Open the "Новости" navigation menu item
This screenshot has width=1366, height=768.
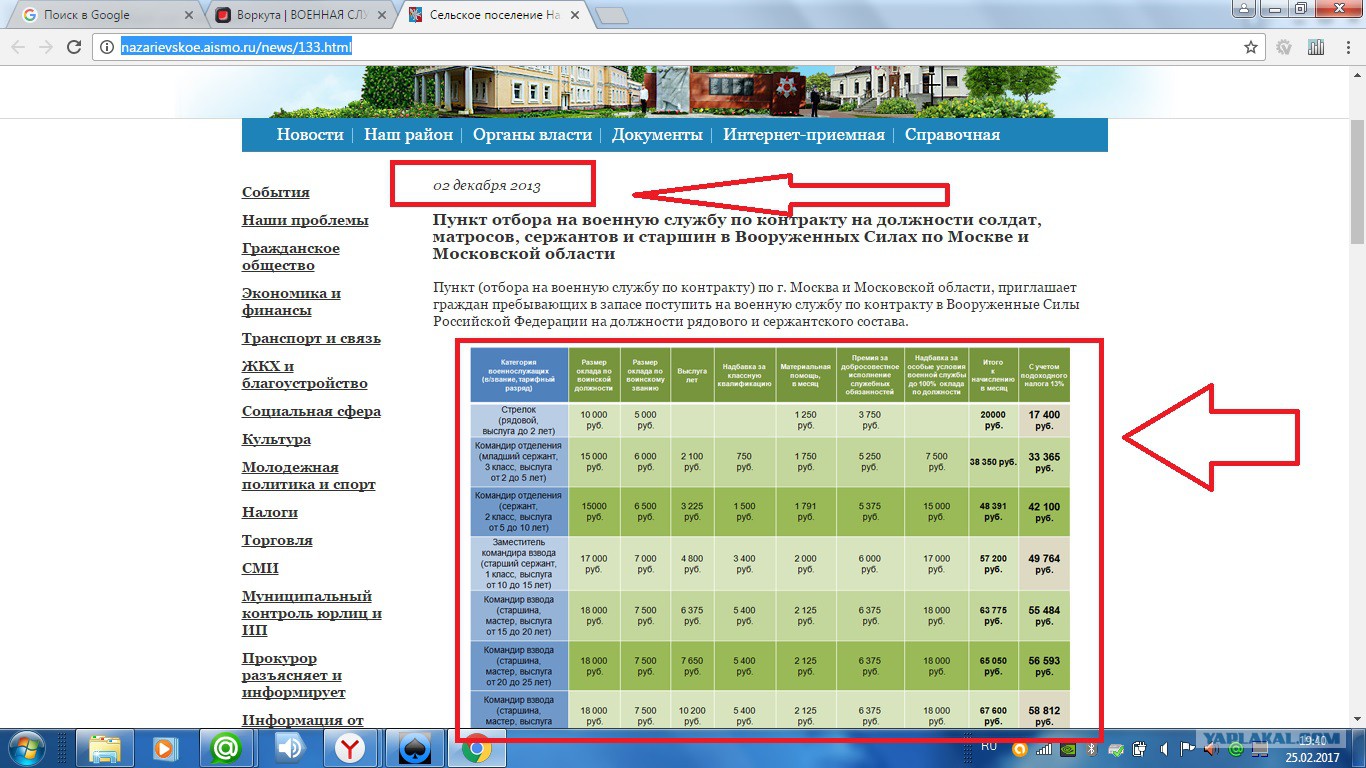(x=310, y=135)
